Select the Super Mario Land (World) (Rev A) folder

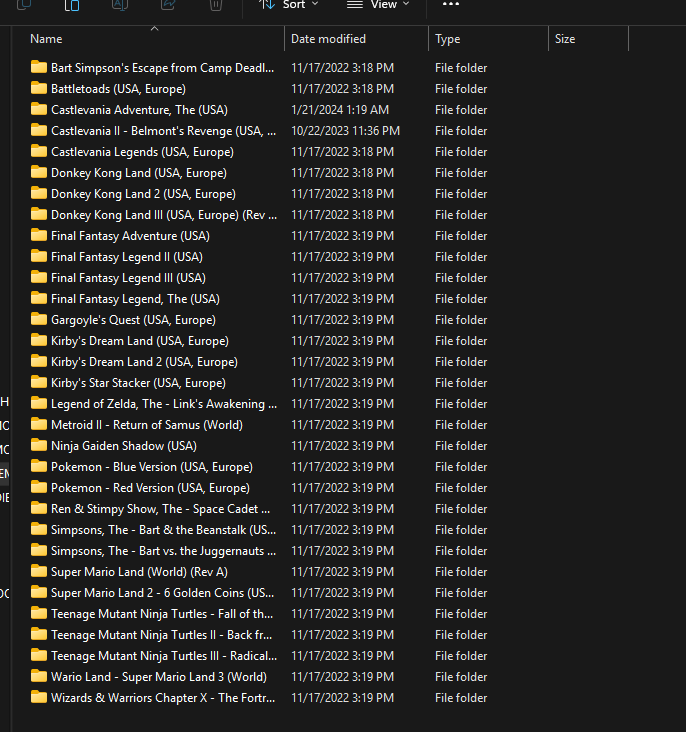[x=139, y=572]
